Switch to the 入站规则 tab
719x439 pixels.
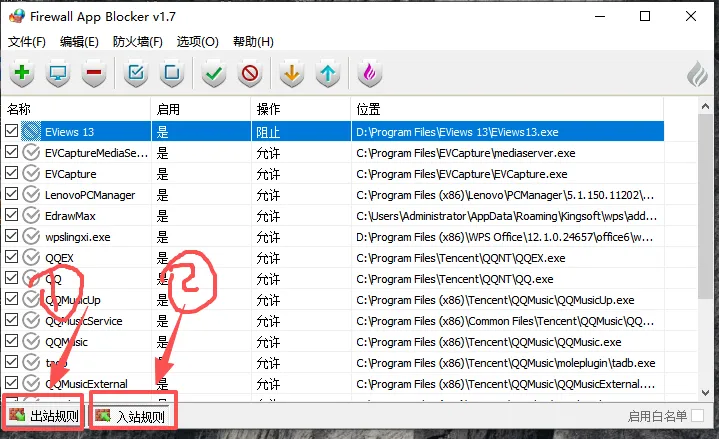tap(130, 416)
